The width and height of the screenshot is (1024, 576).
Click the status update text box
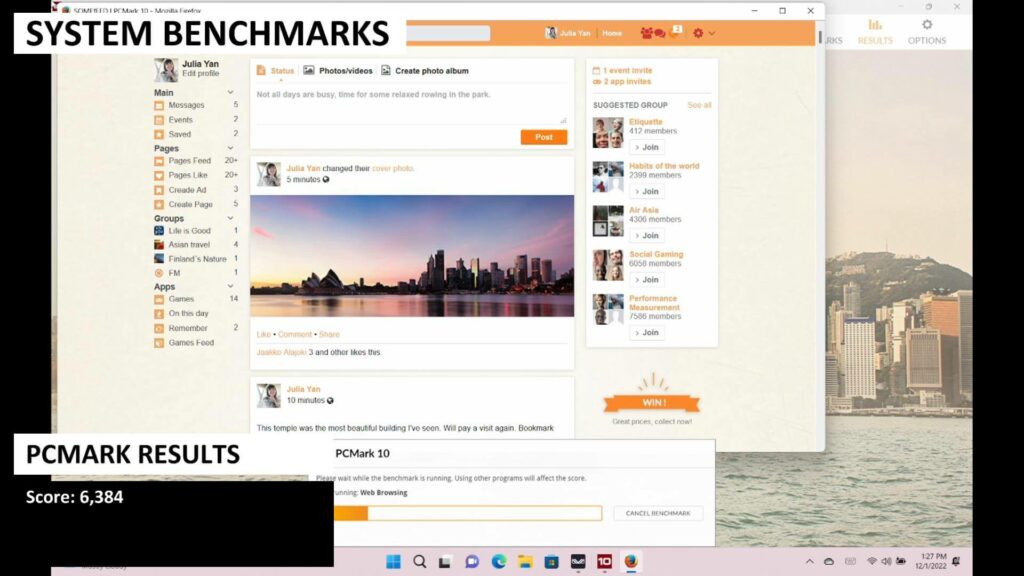pyautogui.click(x=411, y=106)
